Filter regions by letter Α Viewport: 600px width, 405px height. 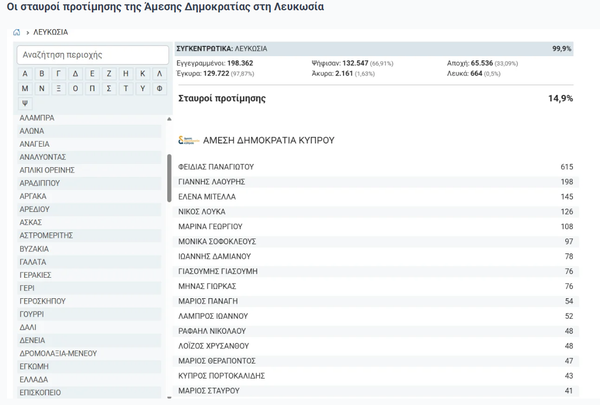pyautogui.click(x=25, y=73)
